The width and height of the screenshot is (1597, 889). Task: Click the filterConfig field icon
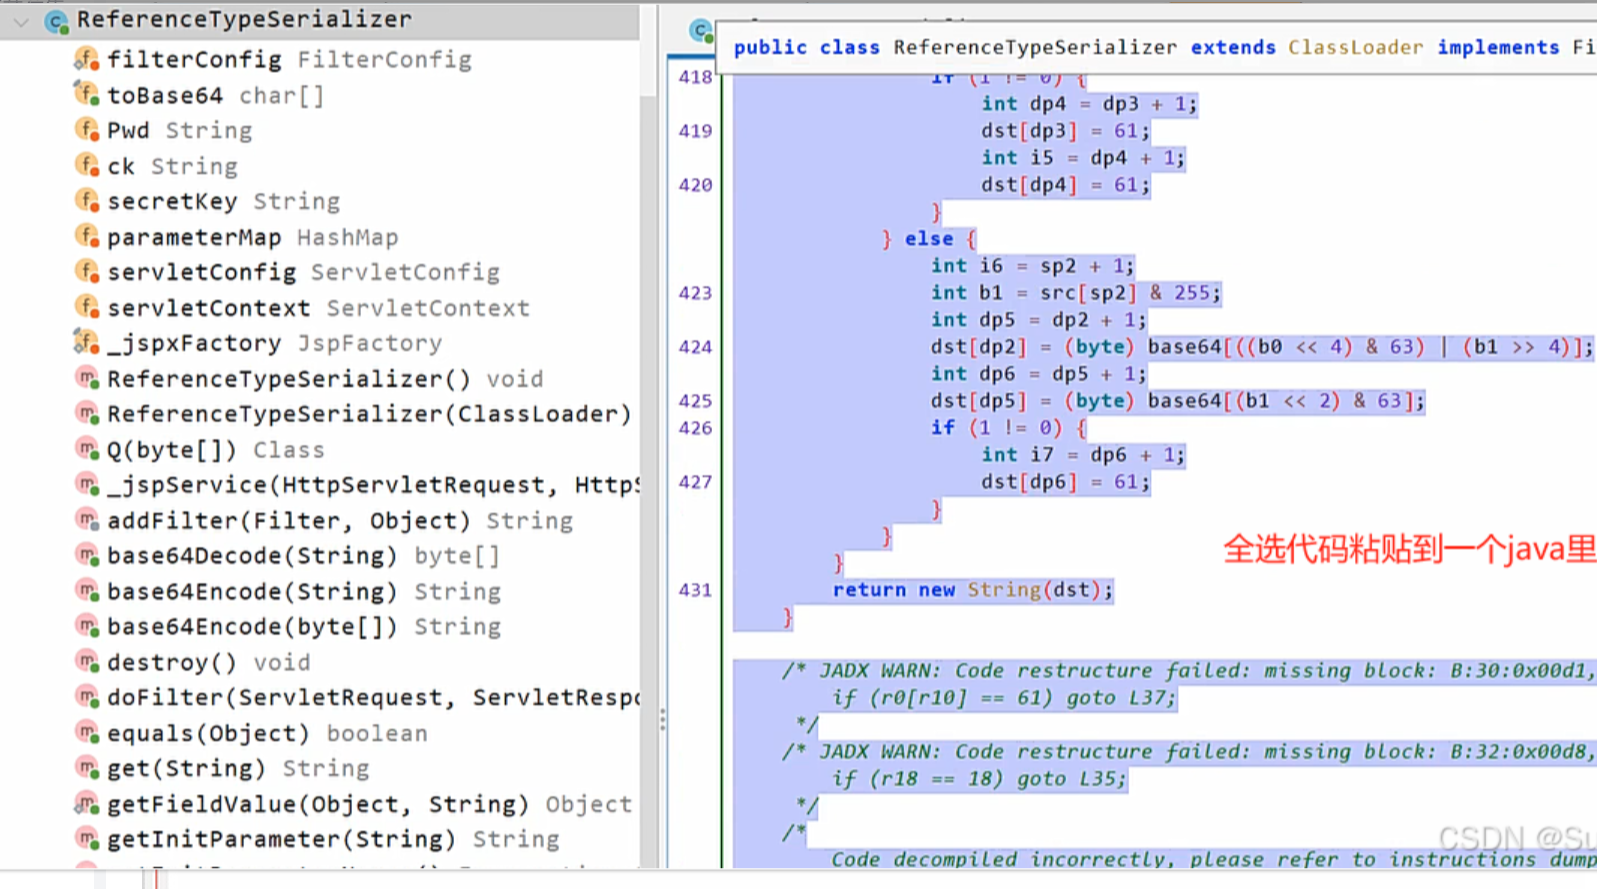point(87,60)
